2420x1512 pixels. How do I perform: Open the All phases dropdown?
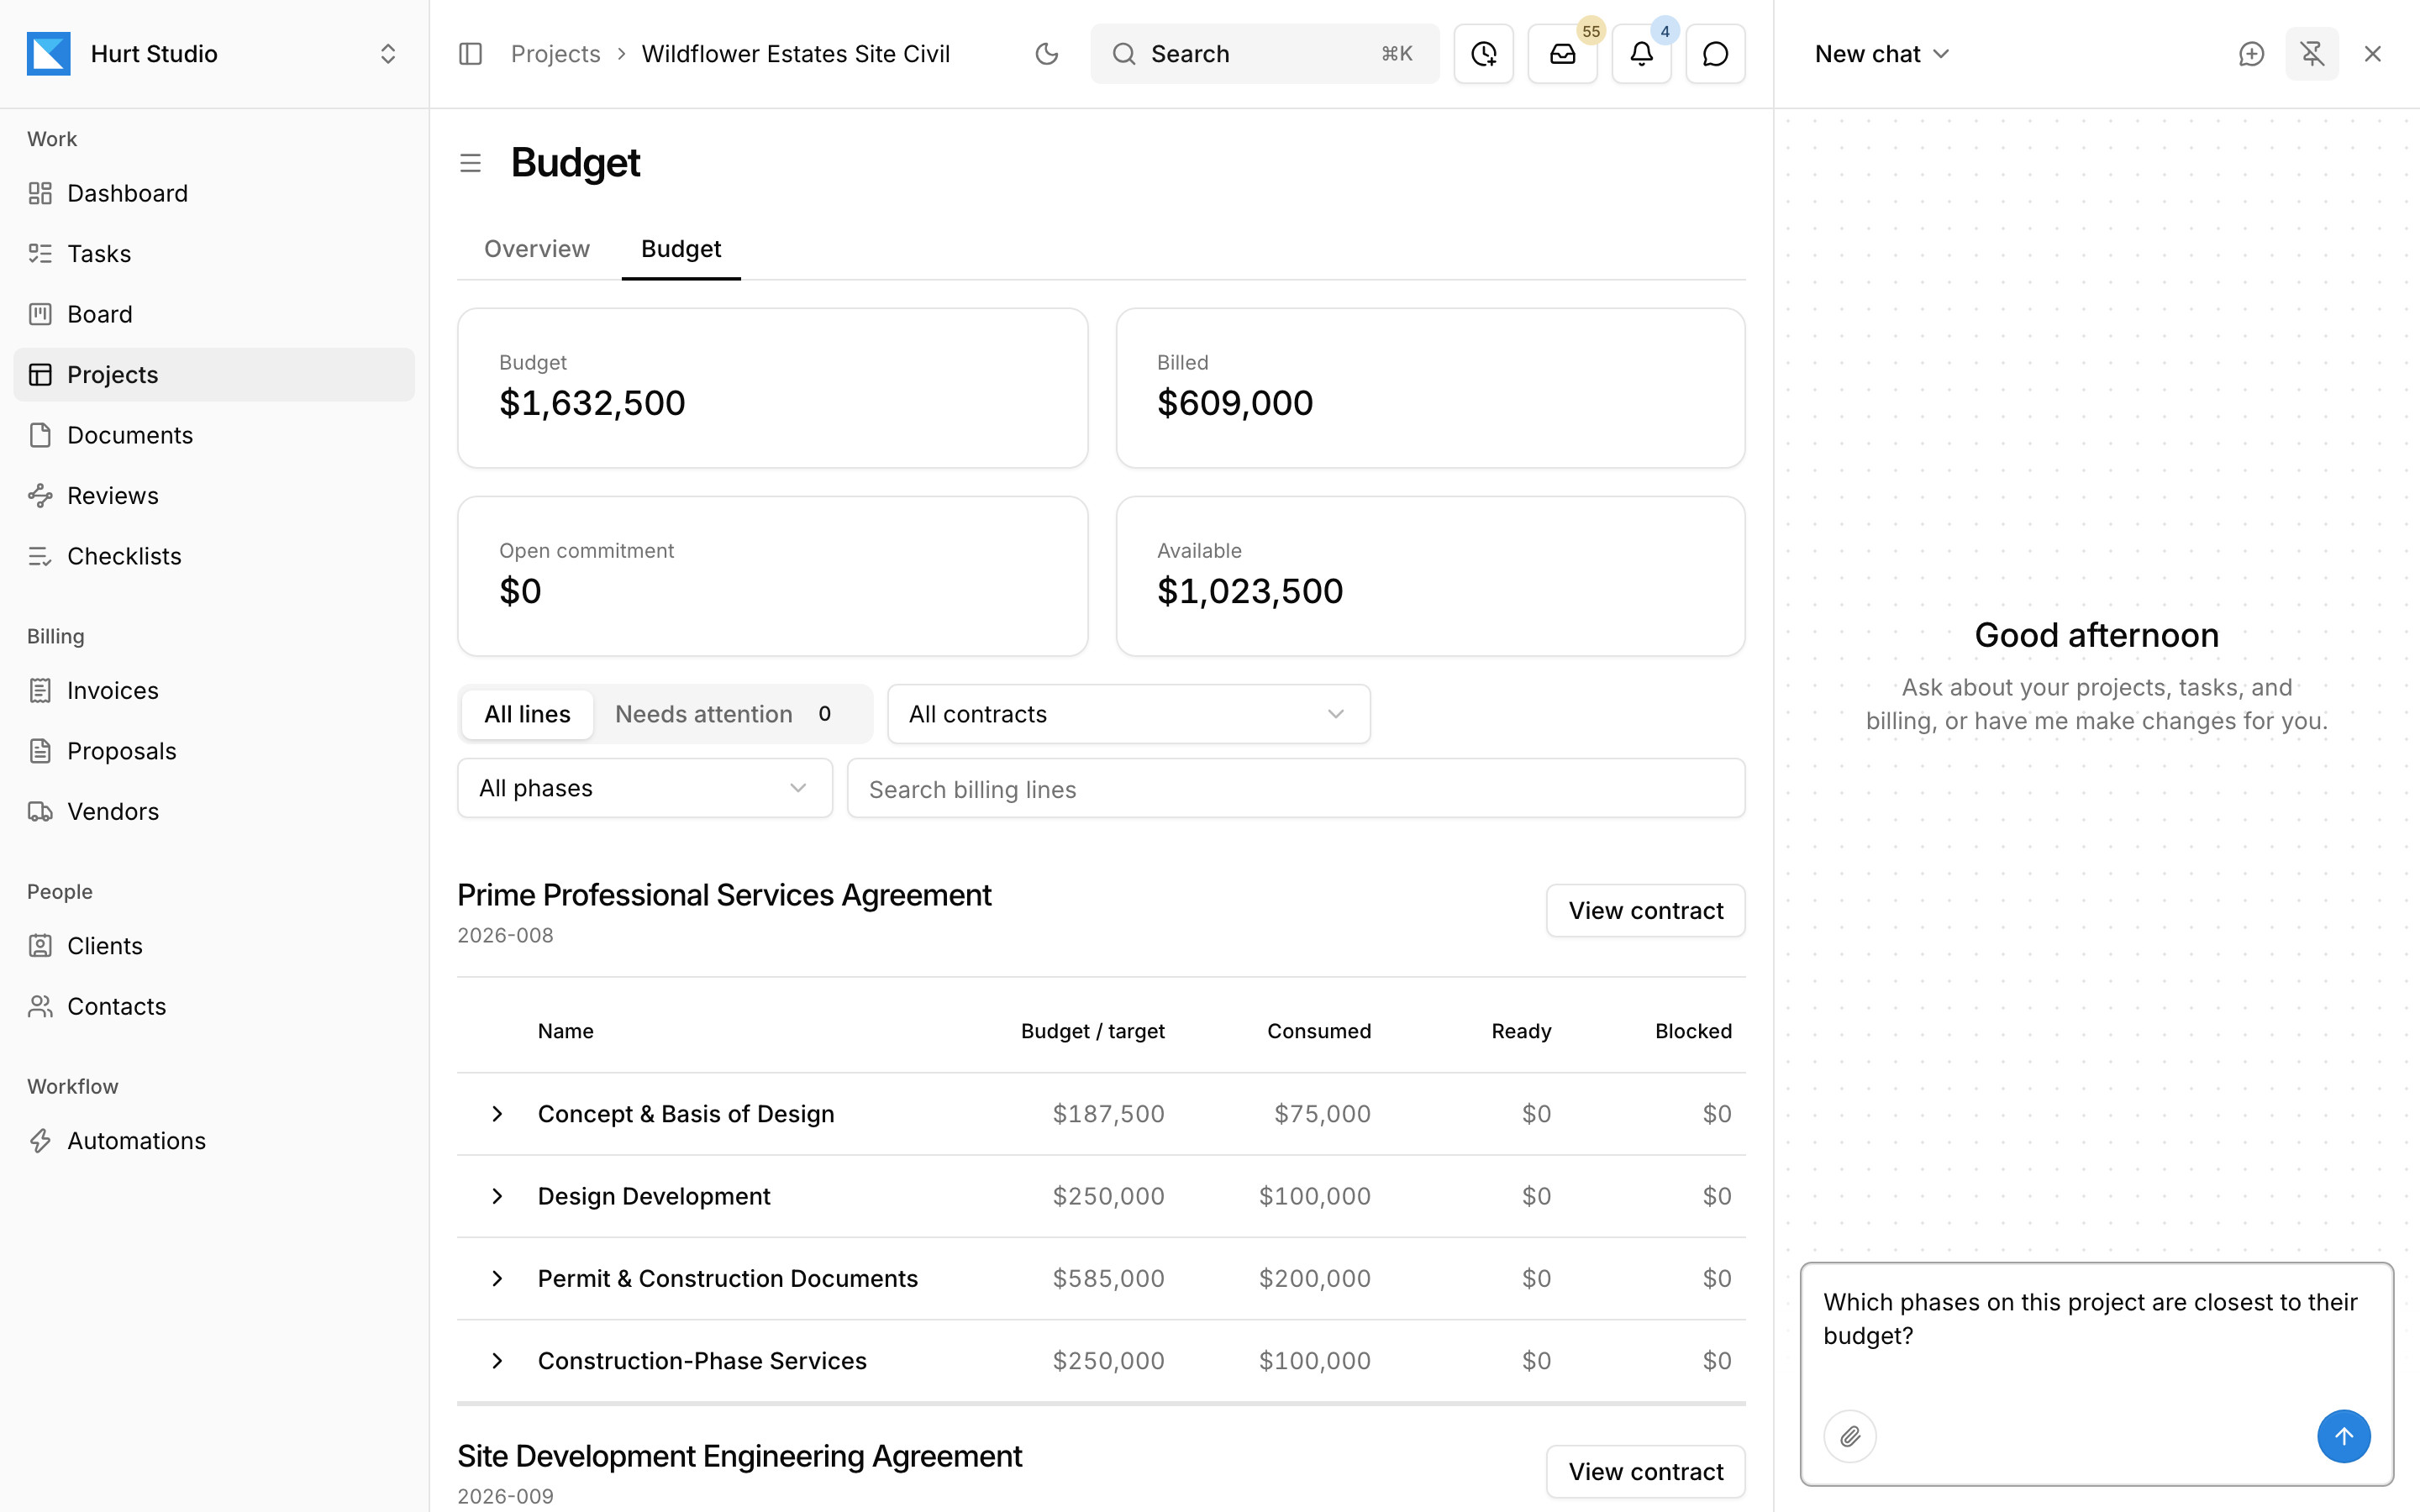pos(645,788)
